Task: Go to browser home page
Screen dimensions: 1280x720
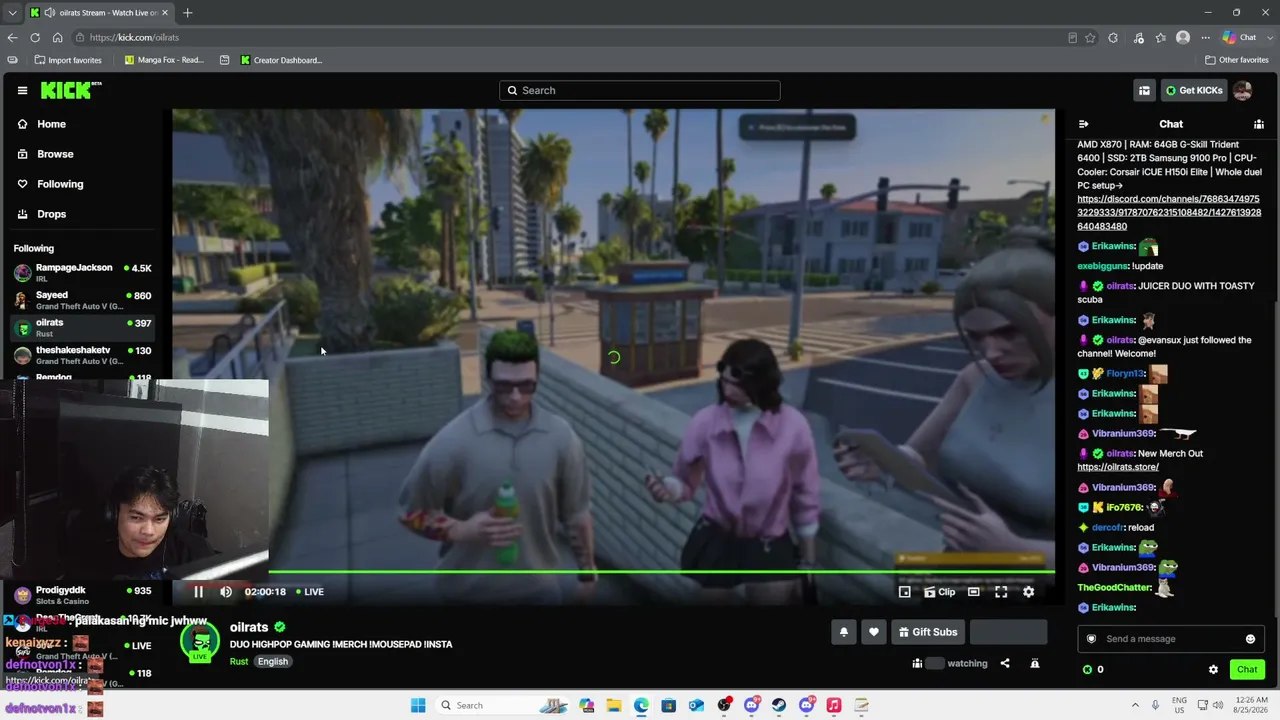Action: click(x=57, y=38)
